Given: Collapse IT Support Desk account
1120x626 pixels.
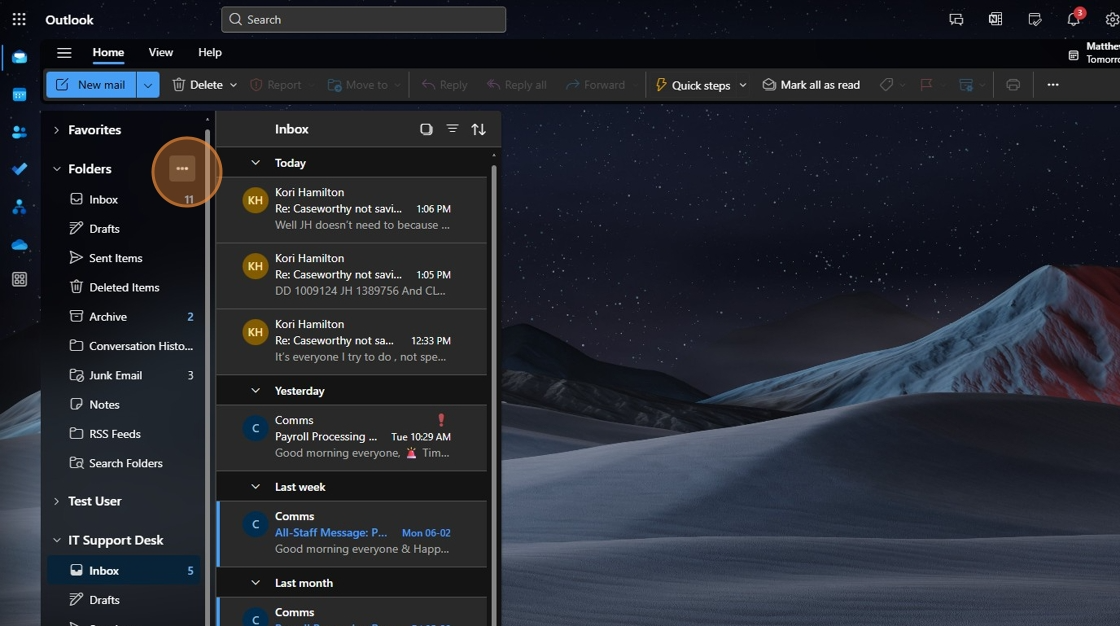Looking at the screenshot, I should click(56, 540).
